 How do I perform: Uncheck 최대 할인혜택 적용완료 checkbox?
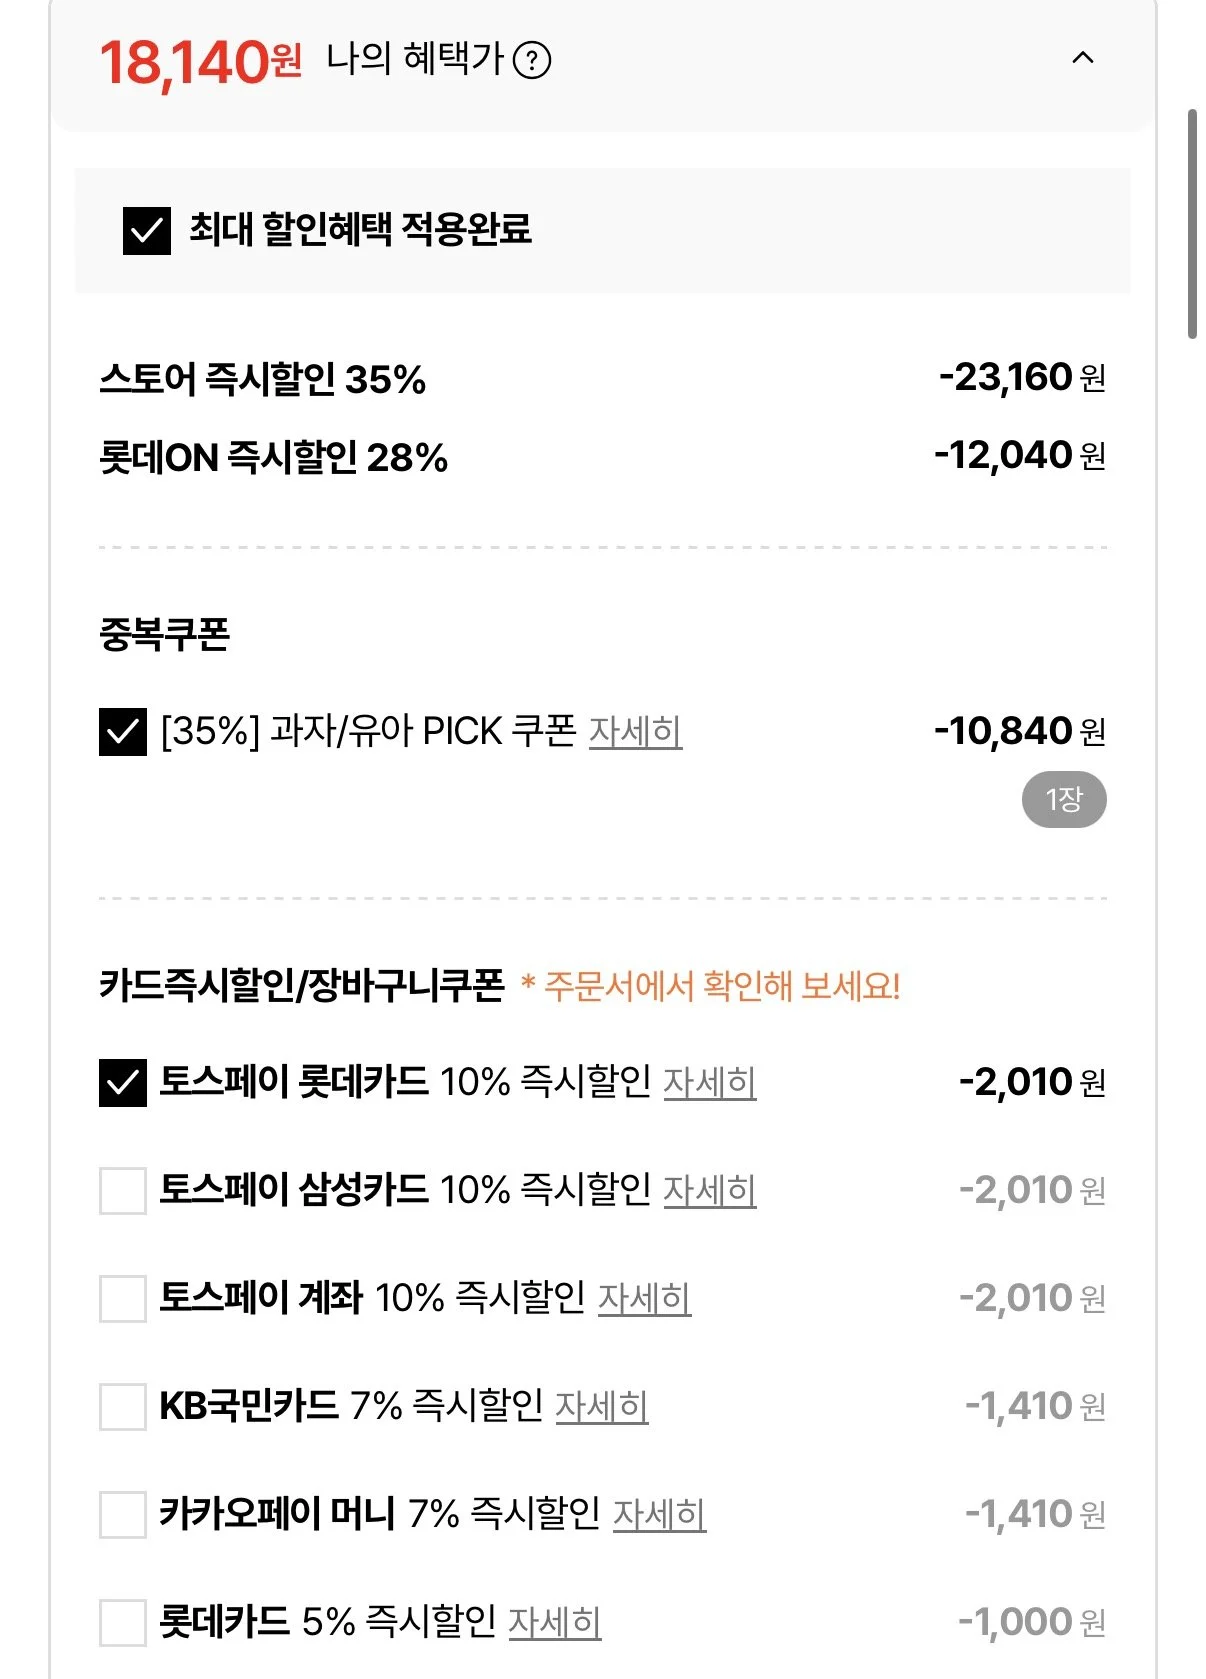(146, 231)
